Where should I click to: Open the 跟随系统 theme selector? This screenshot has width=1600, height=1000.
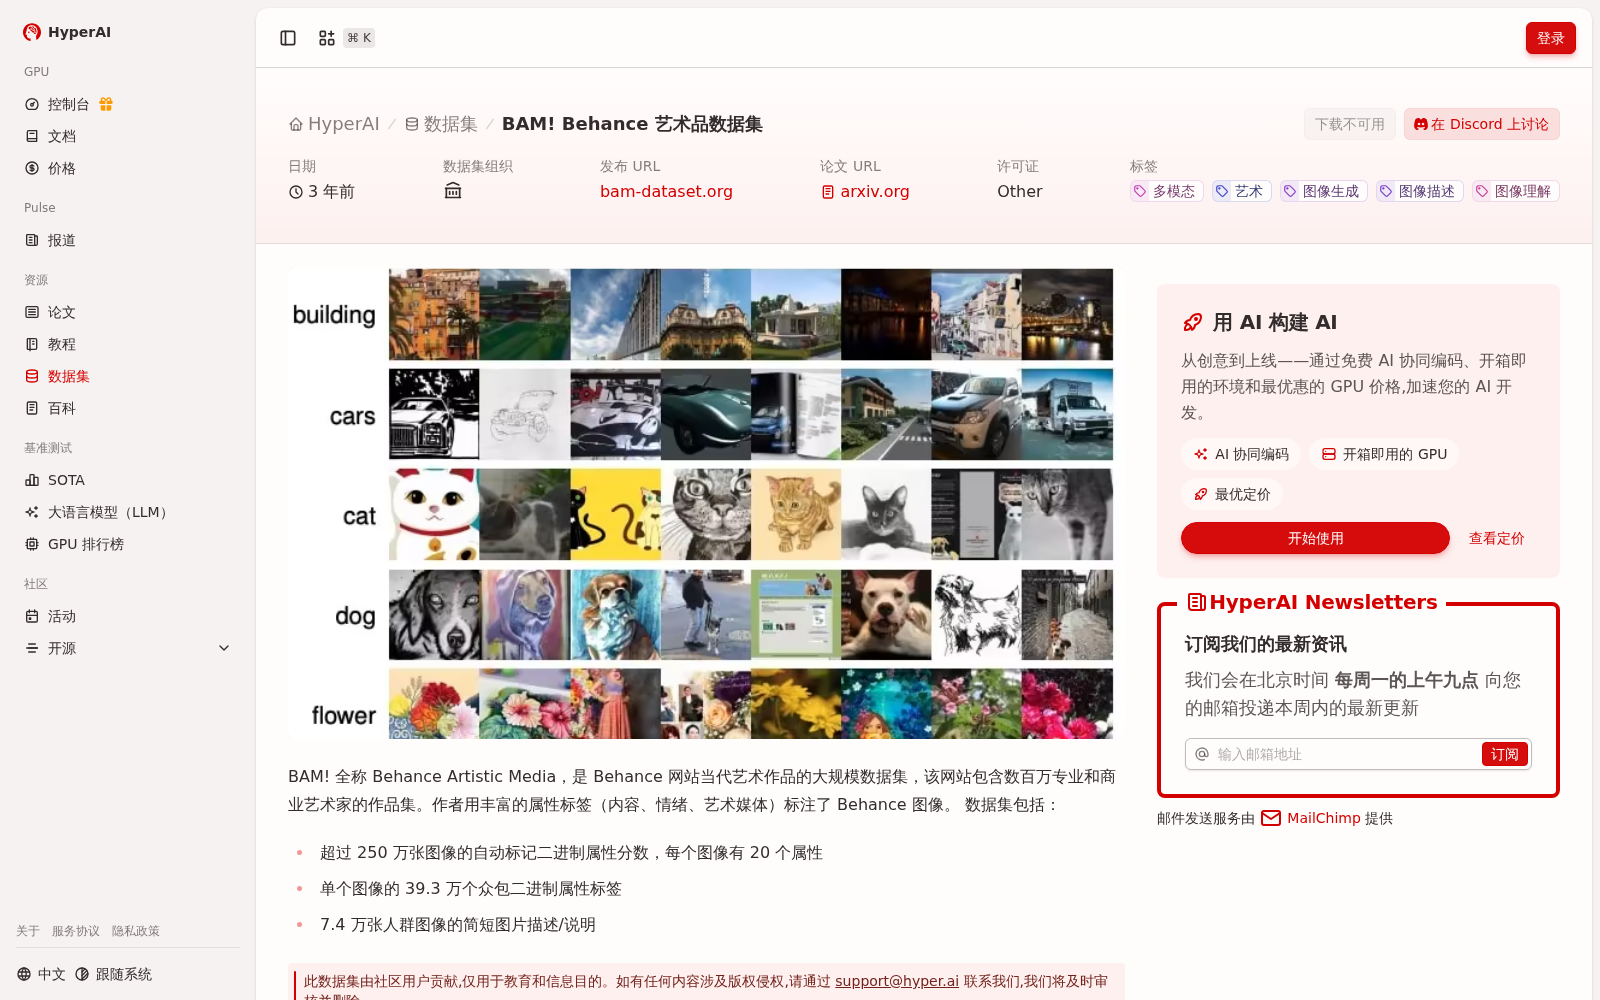[113, 974]
